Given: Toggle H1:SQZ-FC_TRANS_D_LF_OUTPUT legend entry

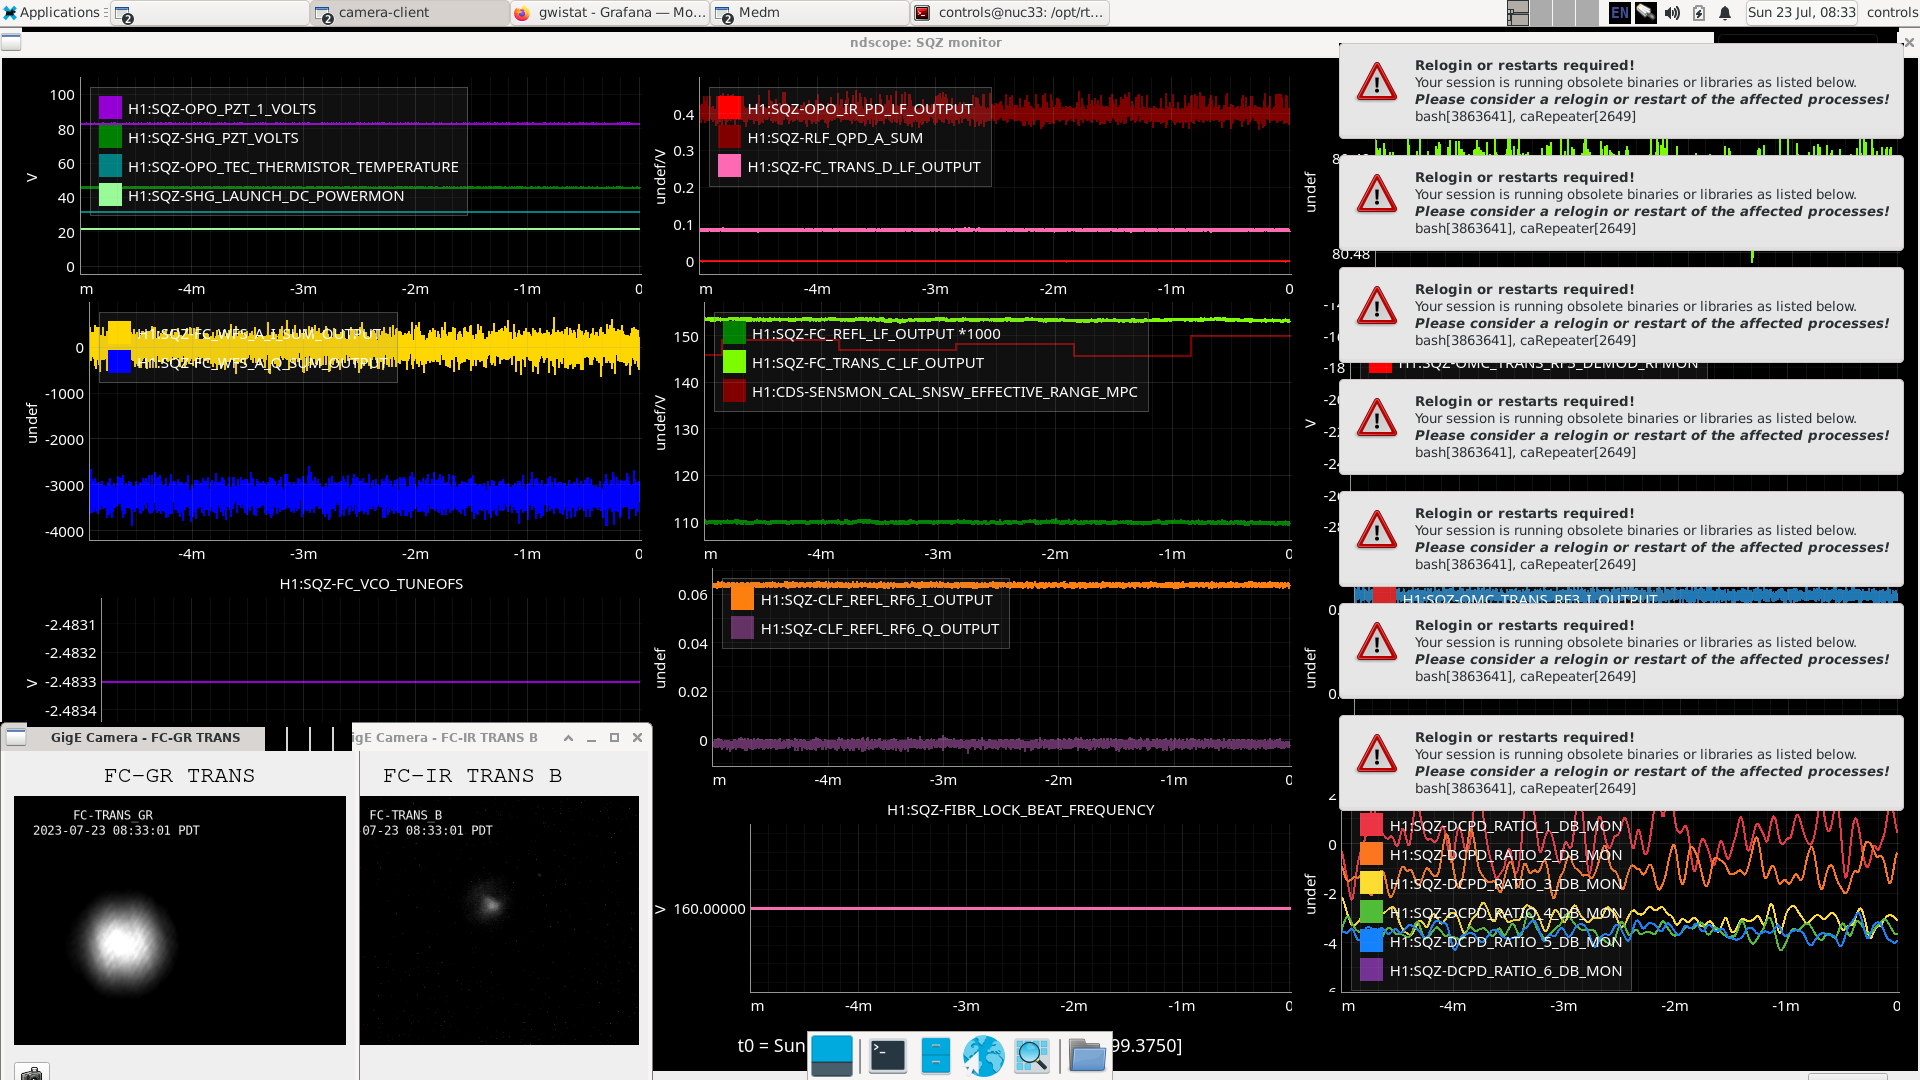Looking at the screenshot, I should (x=863, y=167).
